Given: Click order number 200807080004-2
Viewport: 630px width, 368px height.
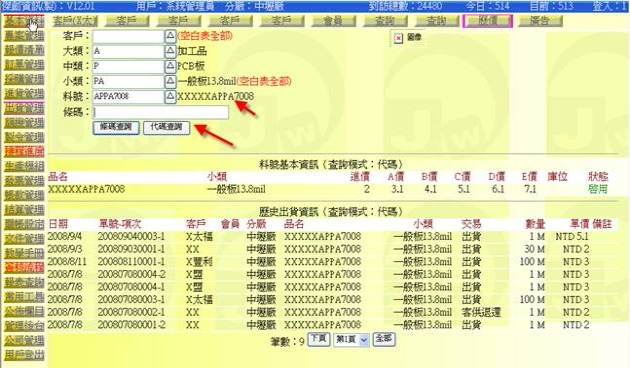Looking at the screenshot, I should pos(131,274).
